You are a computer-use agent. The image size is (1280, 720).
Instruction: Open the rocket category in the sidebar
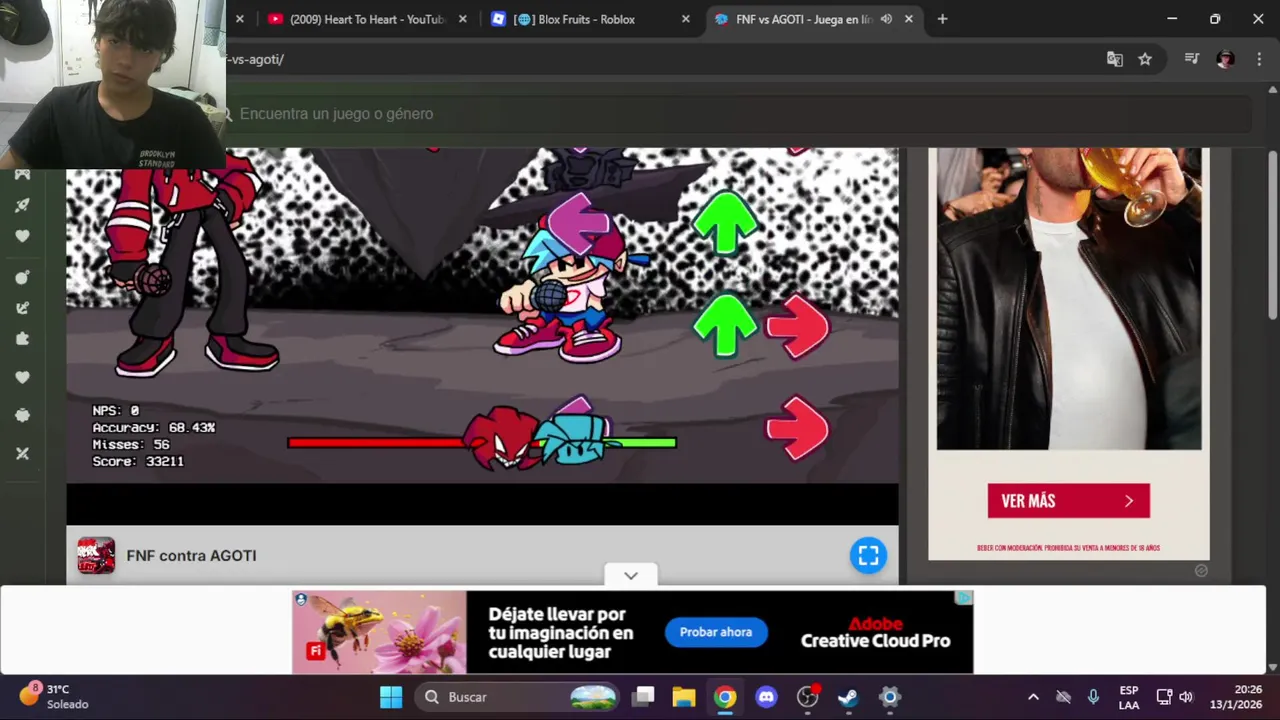(22, 205)
